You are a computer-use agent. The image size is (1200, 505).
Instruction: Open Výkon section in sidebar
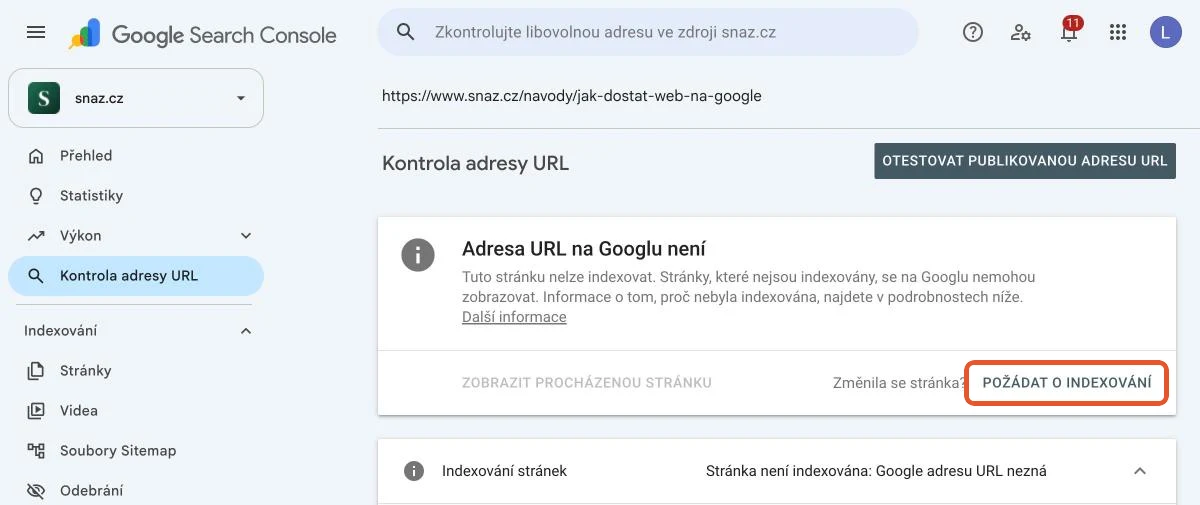tap(136, 236)
